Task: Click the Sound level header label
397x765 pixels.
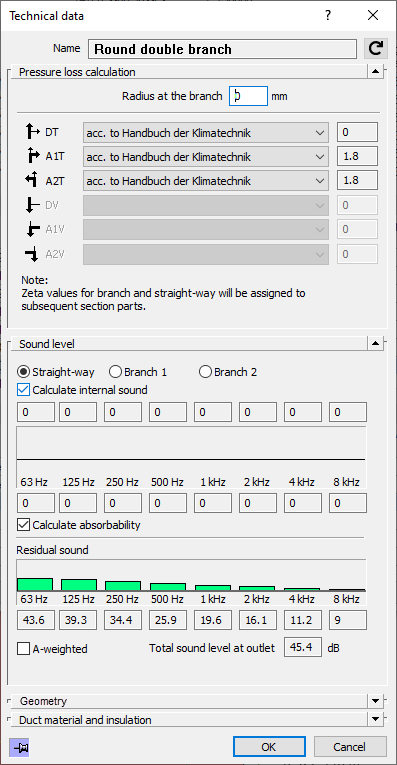Action: 47,344
